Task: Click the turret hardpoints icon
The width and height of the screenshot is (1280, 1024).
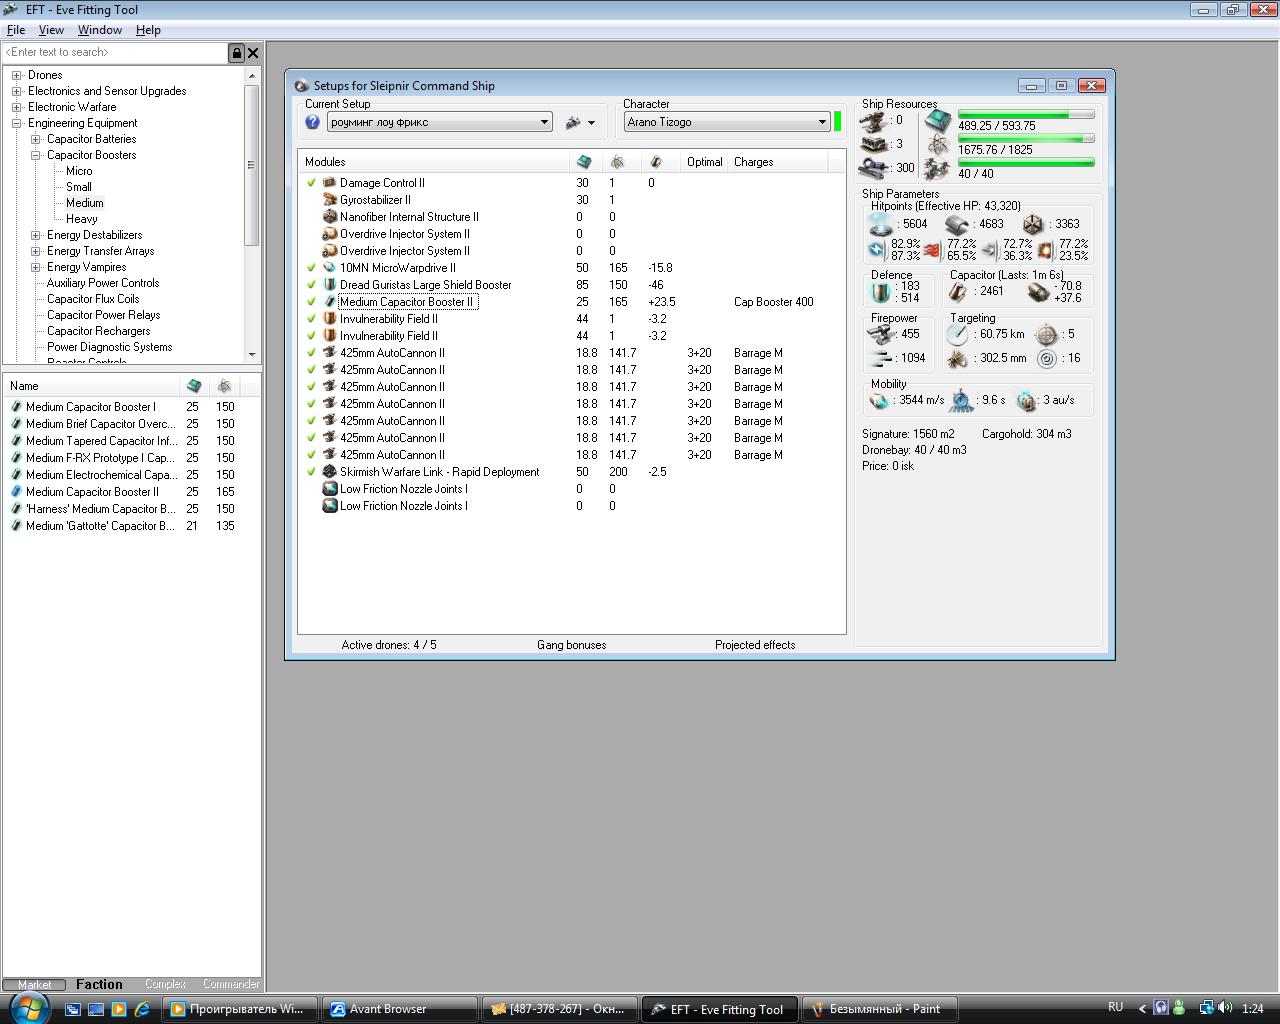Action: (874, 121)
